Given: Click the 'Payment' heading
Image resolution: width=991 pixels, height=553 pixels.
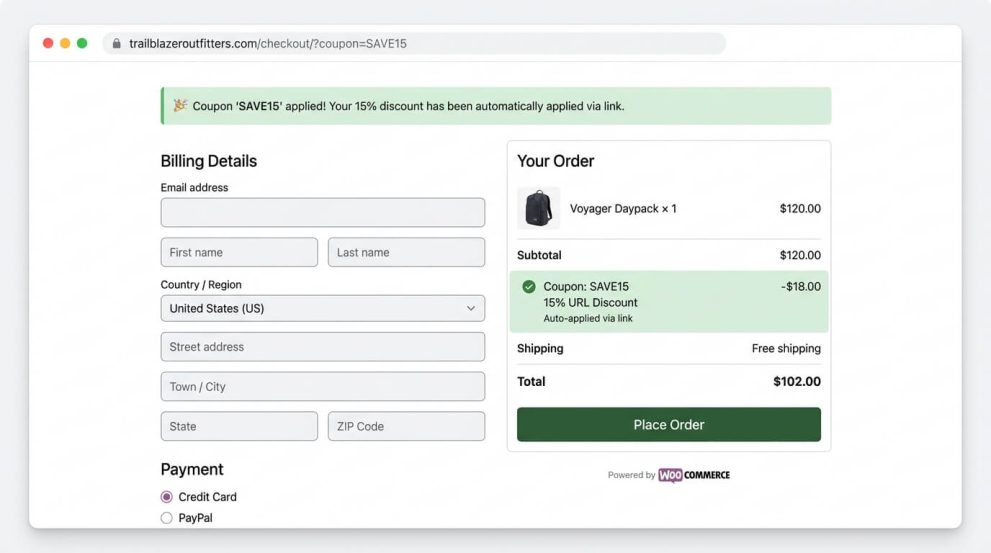Looking at the screenshot, I should tap(192, 470).
